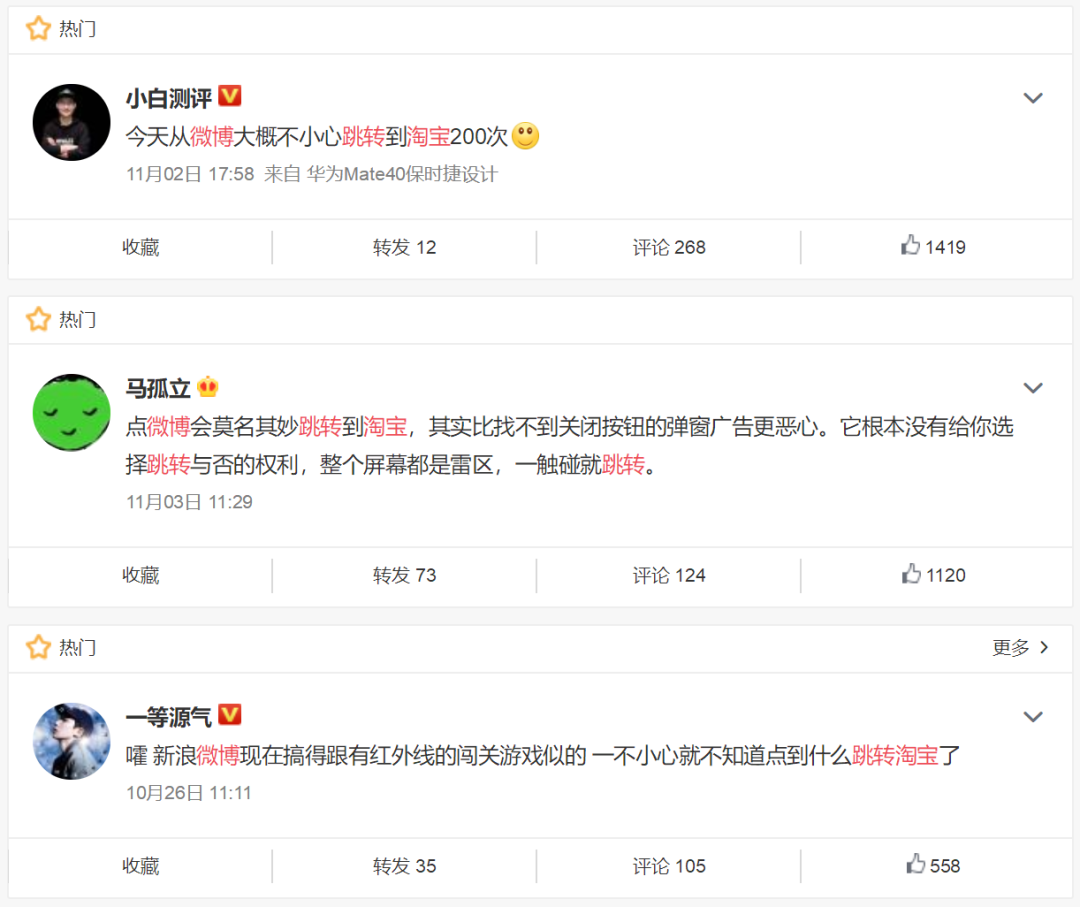Favorite 小白测评's post with 收藏
Screen dimensions: 1080x907
(141, 247)
